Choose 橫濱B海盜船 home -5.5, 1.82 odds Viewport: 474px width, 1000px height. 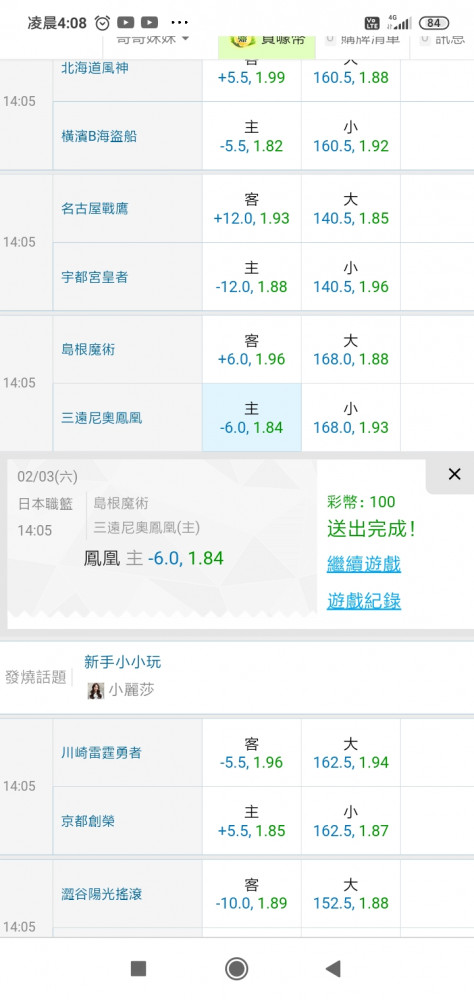[252, 136]
